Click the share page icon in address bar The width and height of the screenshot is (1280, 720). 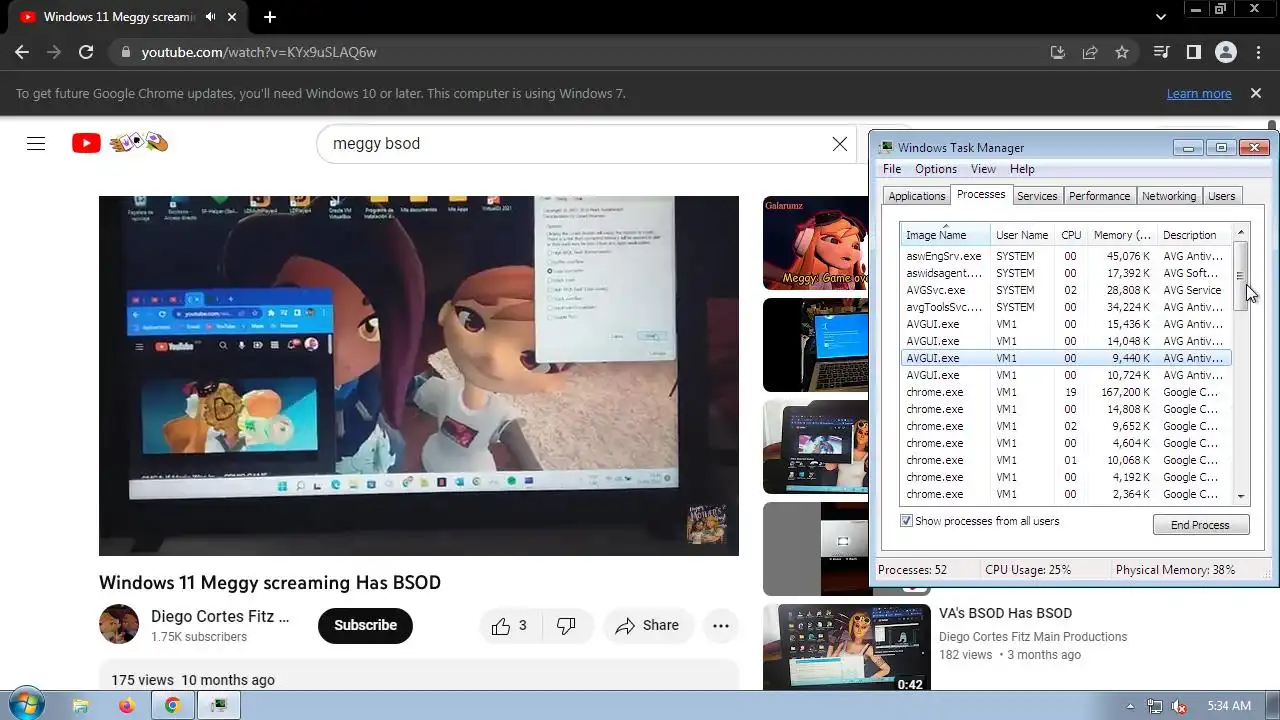(x=1090, y=52)
